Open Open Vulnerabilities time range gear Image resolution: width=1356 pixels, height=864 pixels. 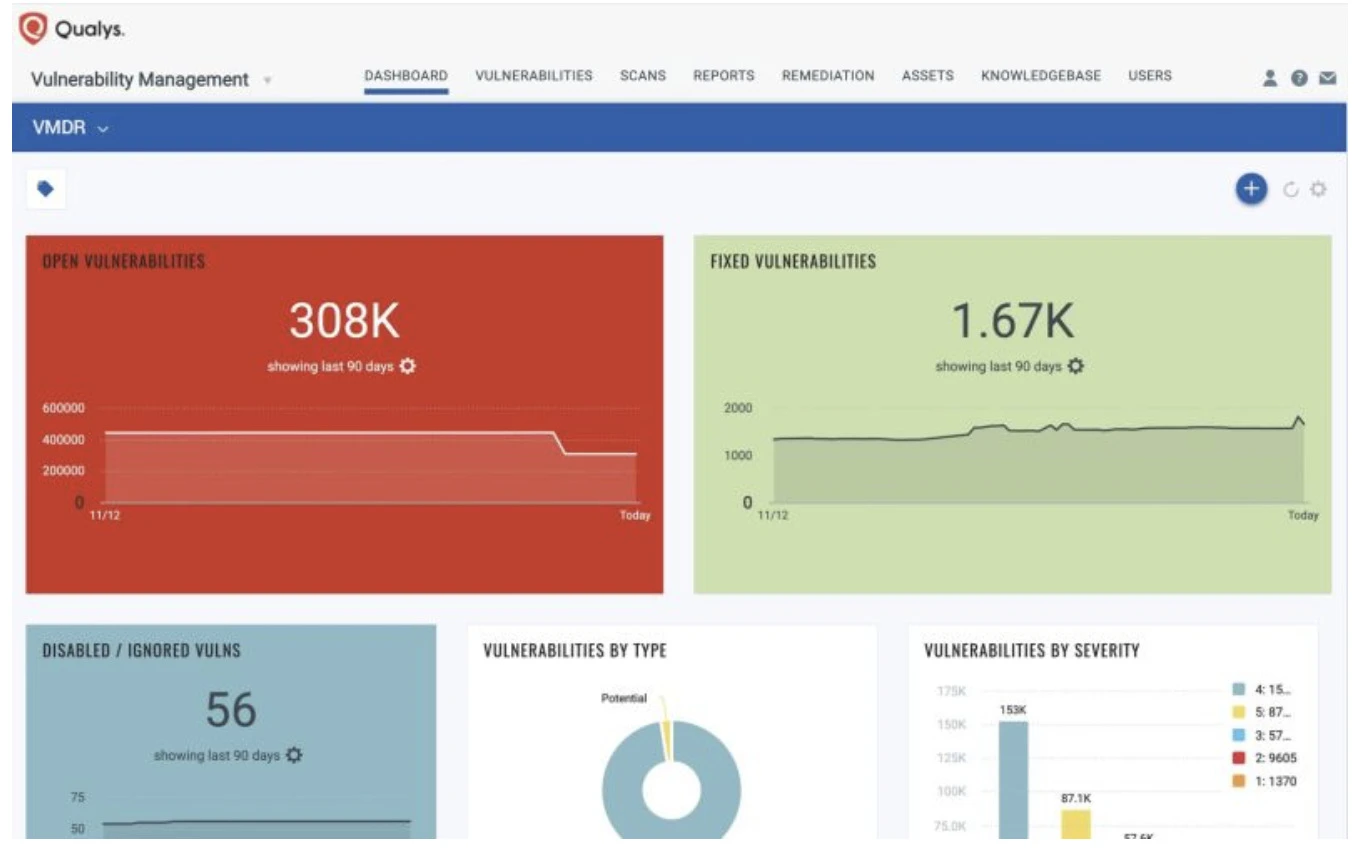[407, 366]
